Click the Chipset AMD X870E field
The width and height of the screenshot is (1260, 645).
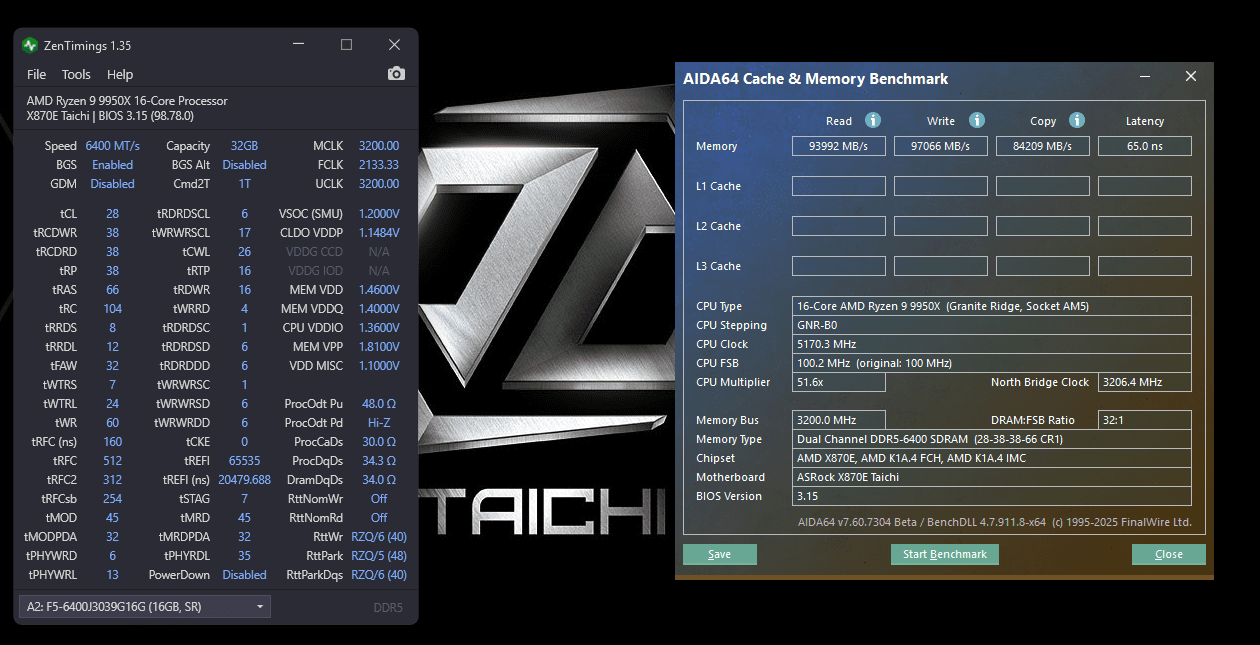[x=992, y=458]
